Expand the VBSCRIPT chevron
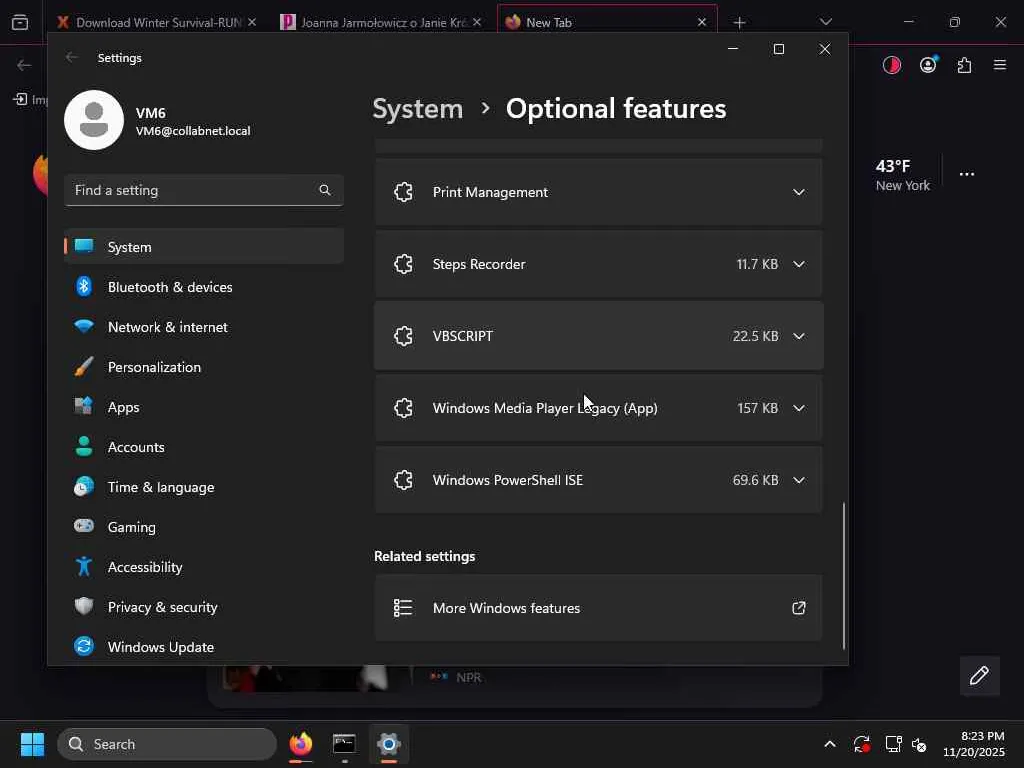Viewport: 1024px width, 768px height. coord(799,336)
